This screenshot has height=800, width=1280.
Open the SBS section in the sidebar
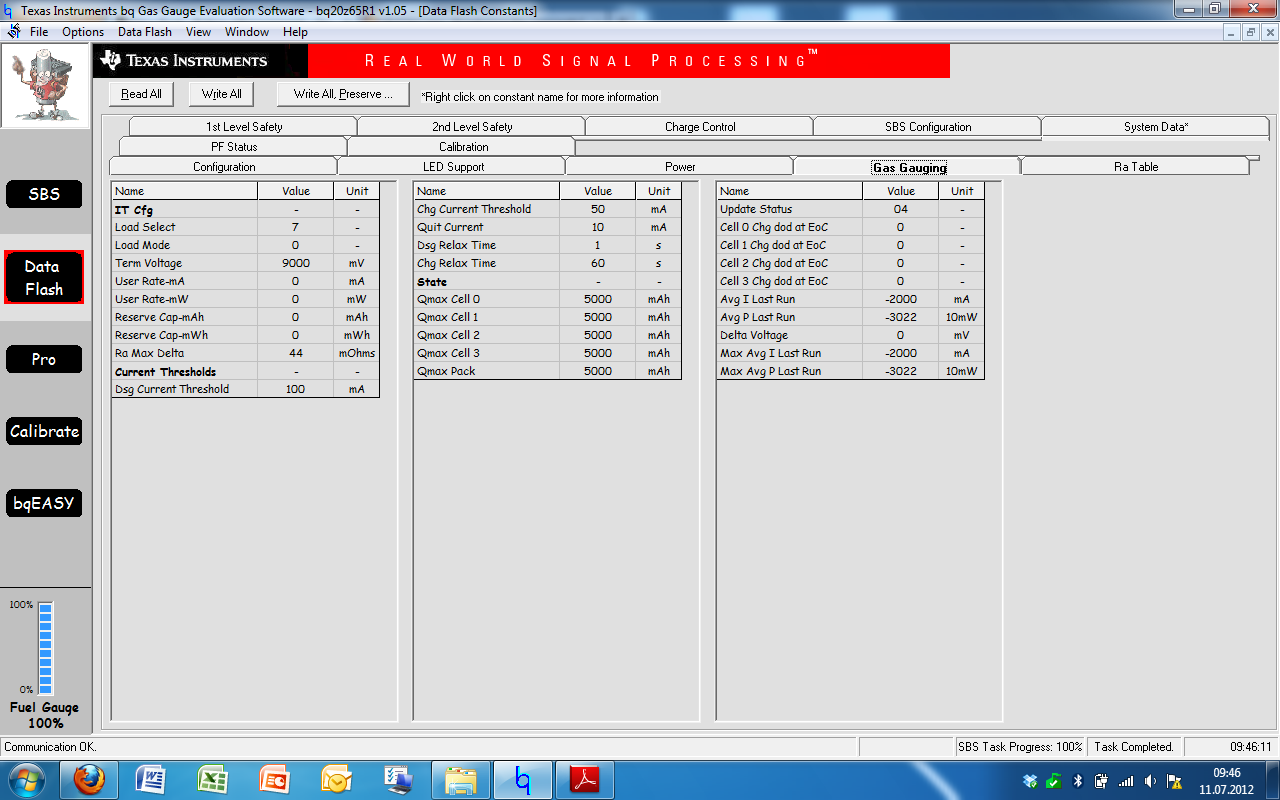click(44, 194)
